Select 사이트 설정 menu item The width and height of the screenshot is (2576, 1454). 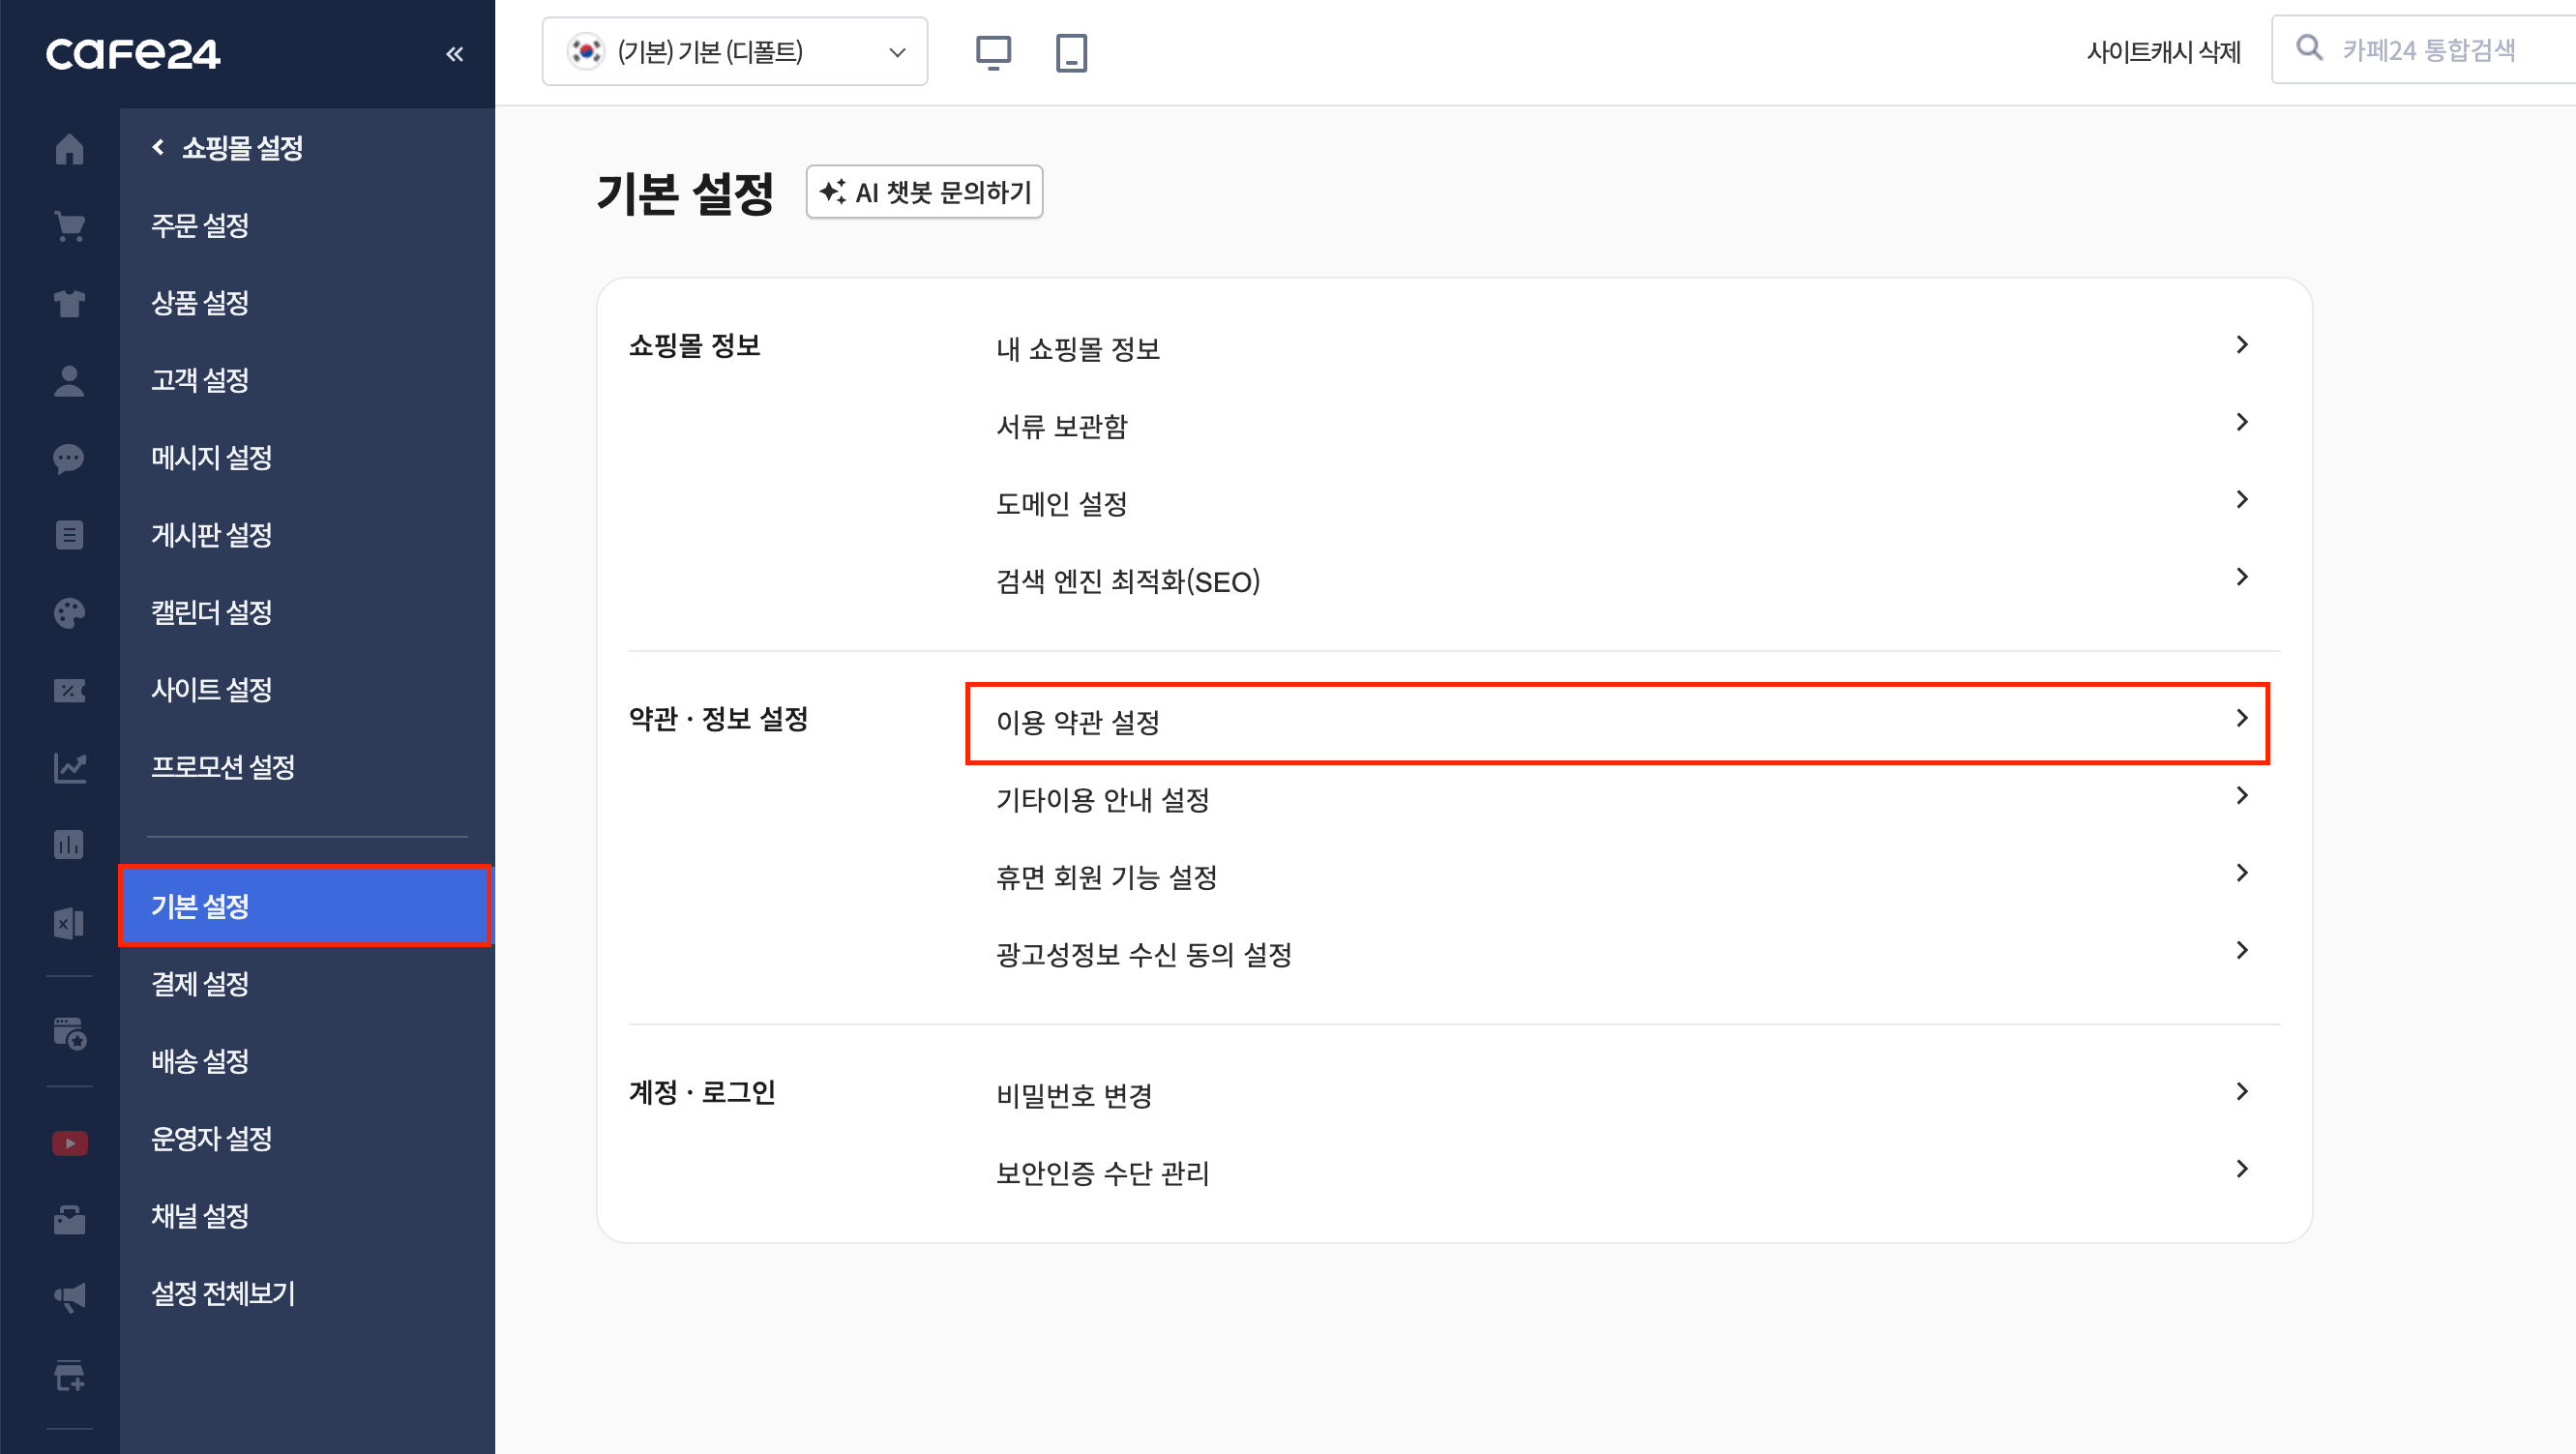(307, 690)
